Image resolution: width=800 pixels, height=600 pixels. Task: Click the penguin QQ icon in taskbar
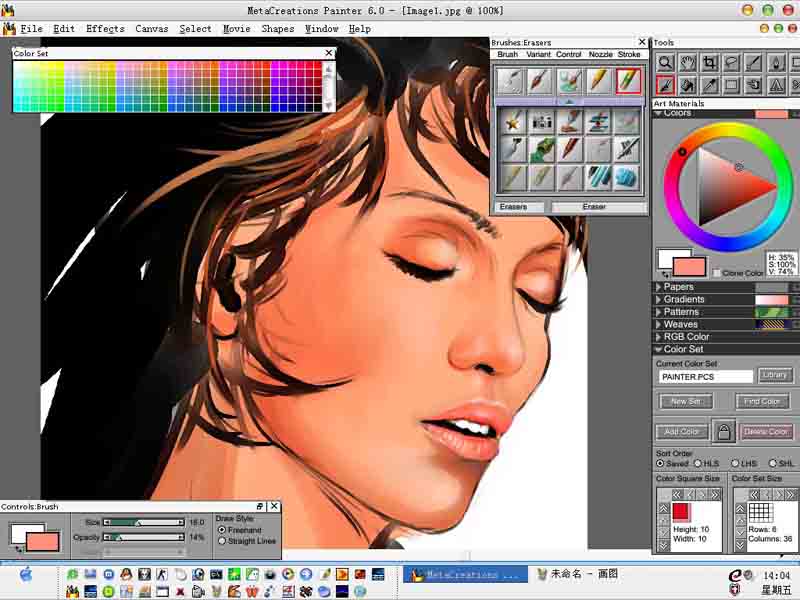pyautogui.click(x=127, y=574)
